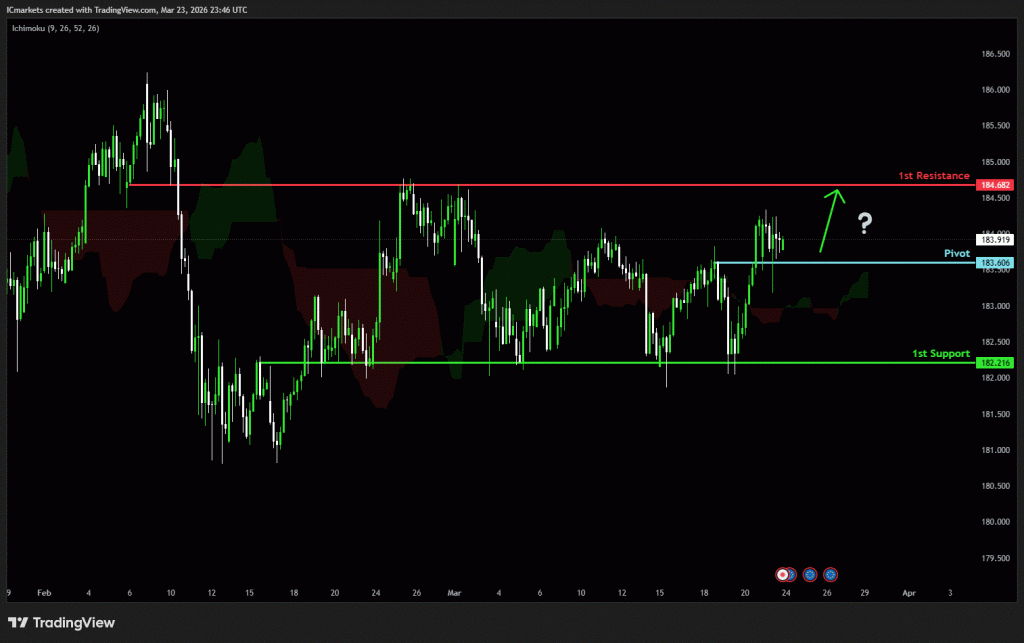
Task: Click the TradingView logo in bottom corner
Action: pos(60,623)
